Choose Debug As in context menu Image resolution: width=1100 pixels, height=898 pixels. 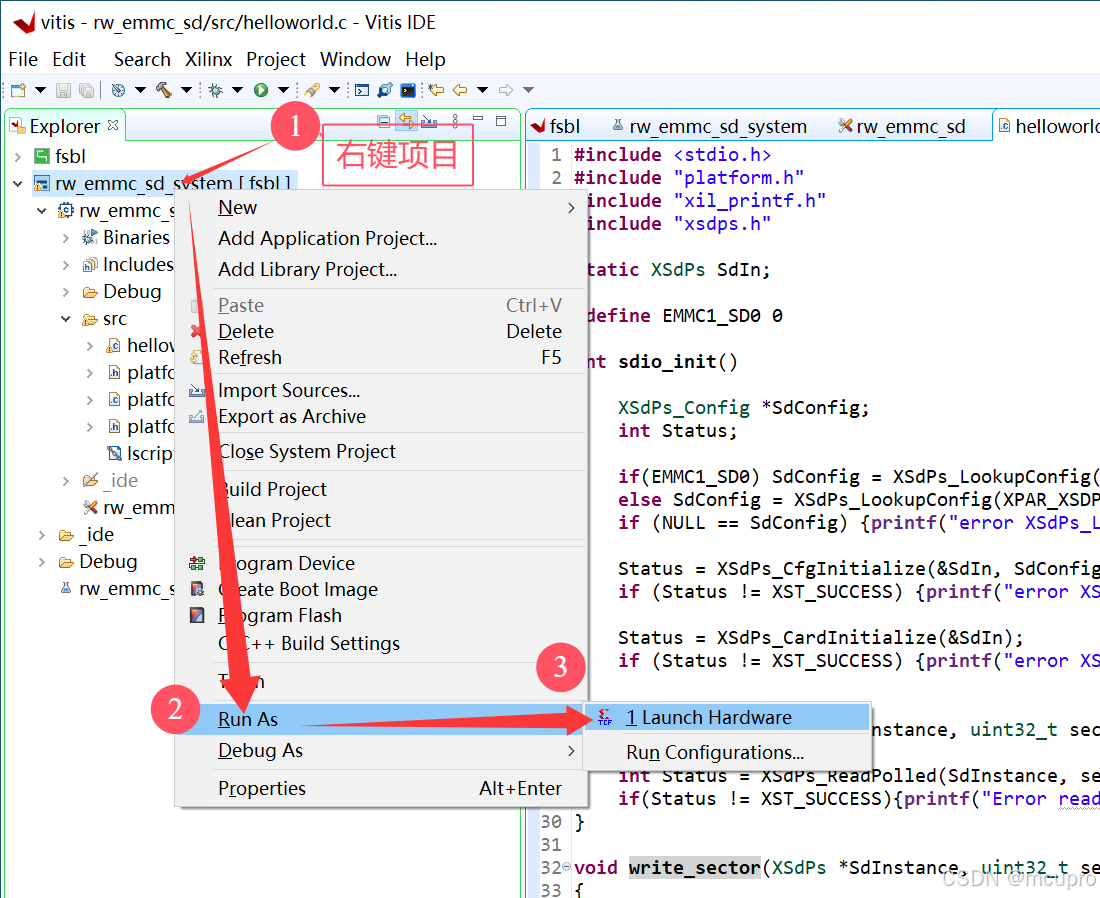click(x=380, y=751)
